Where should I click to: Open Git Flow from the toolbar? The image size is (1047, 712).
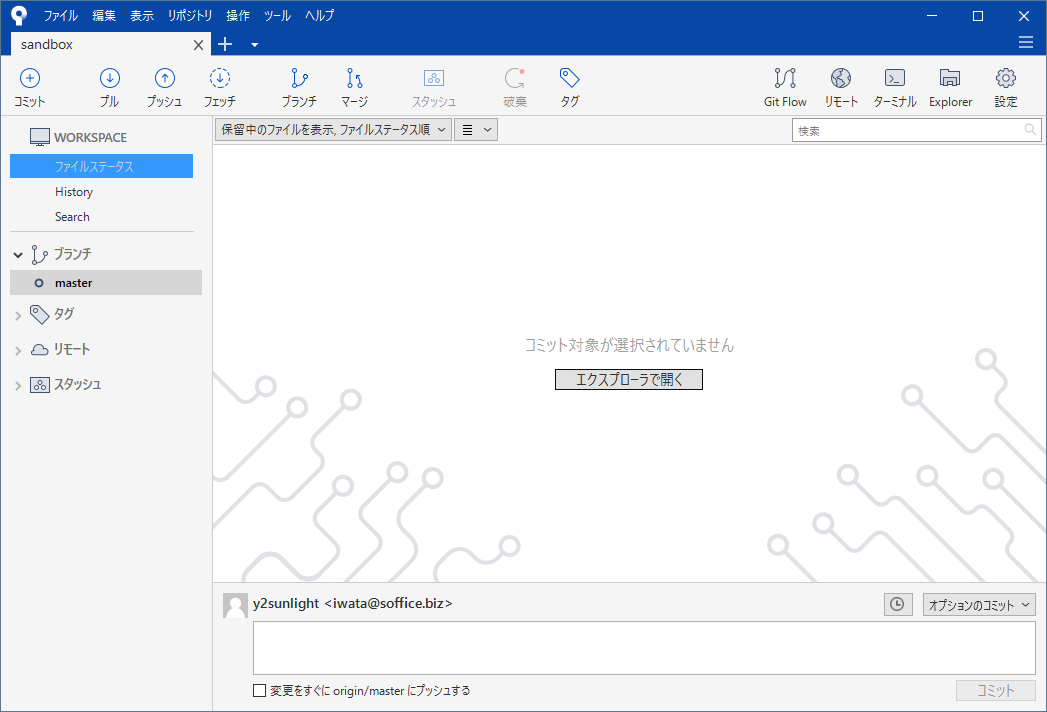click(785, 87)
